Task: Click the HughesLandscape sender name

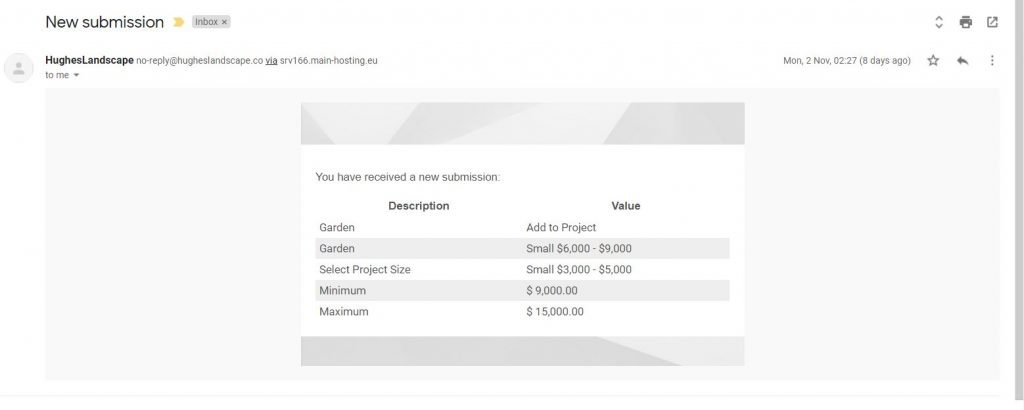Action: [x=89, y=60]
